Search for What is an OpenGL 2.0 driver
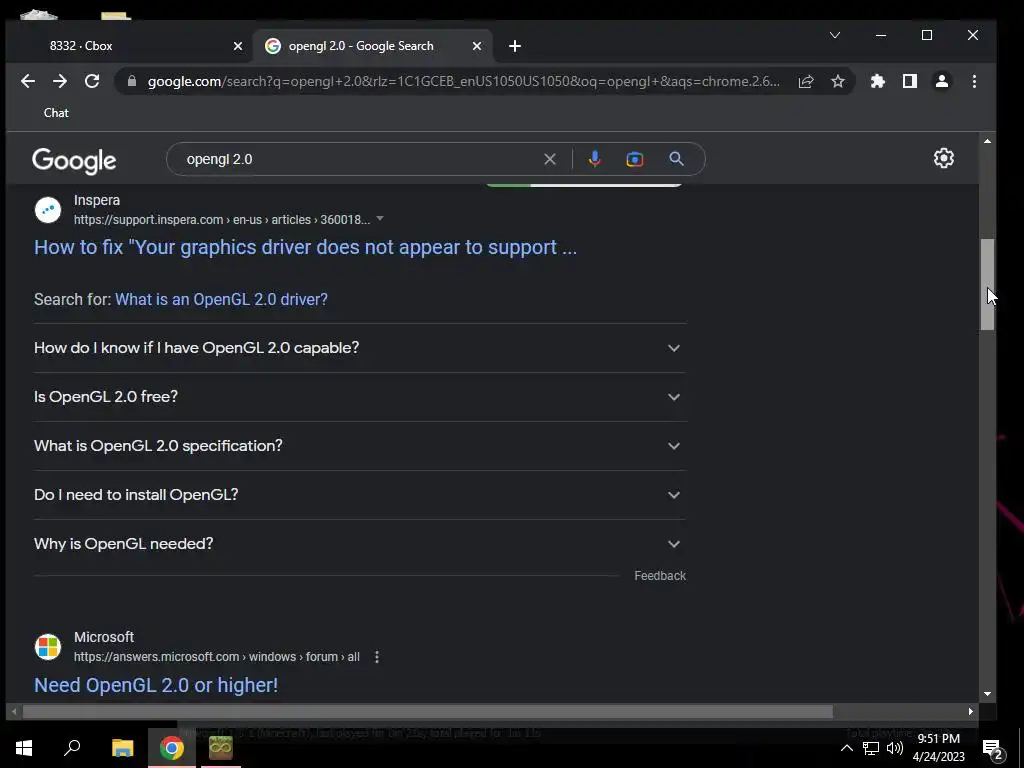 tap(221, 299)
